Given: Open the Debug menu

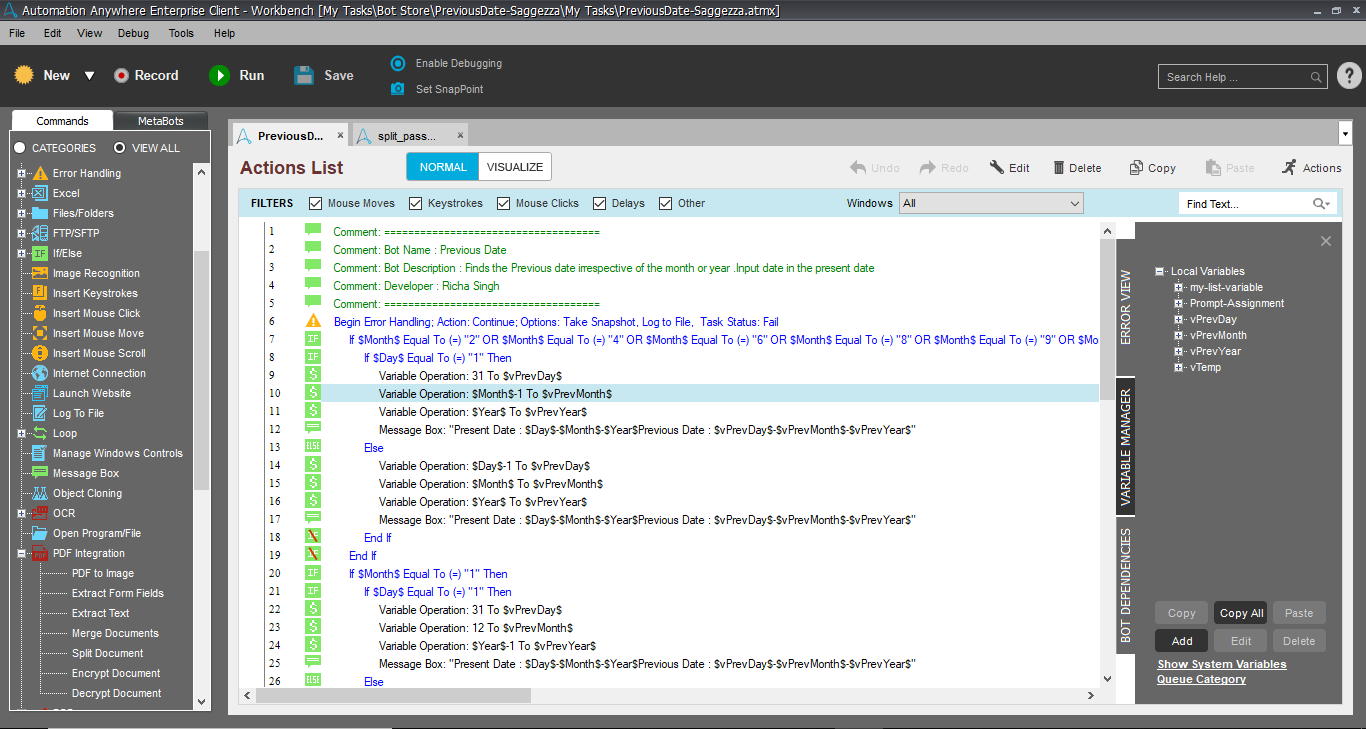Looking at the screenshot, I should (x=133, y=33).
